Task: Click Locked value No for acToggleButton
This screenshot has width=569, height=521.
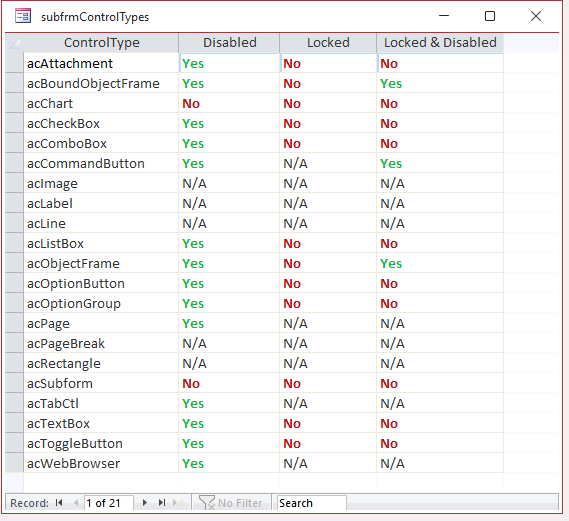Action: coord(328,443)
